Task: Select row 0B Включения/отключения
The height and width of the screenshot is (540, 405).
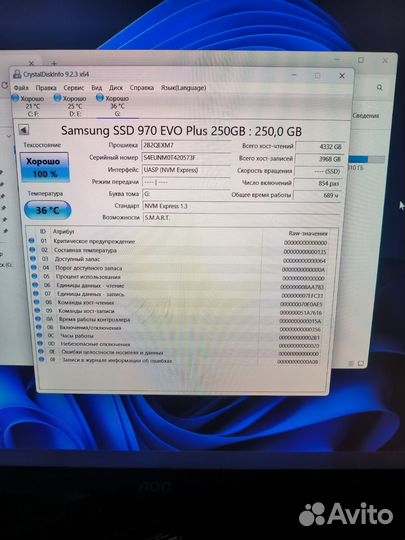Action: [x=180, y=328]
